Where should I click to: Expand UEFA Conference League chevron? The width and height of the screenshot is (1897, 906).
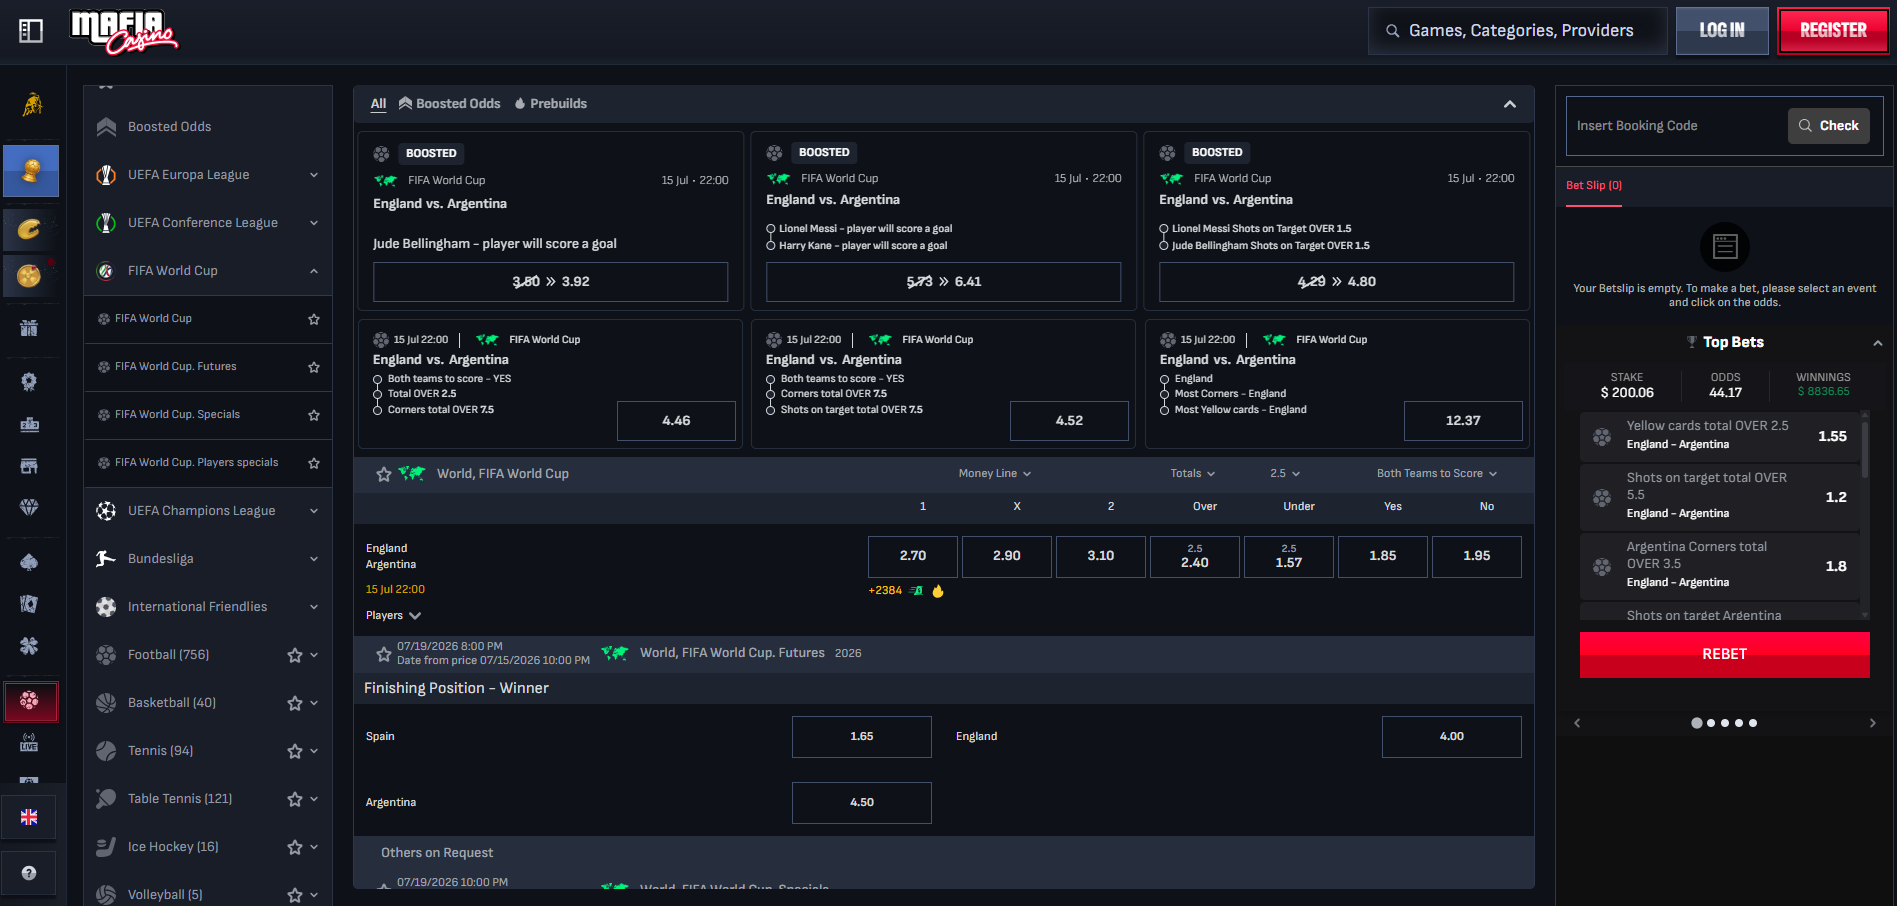click(314, 223)
